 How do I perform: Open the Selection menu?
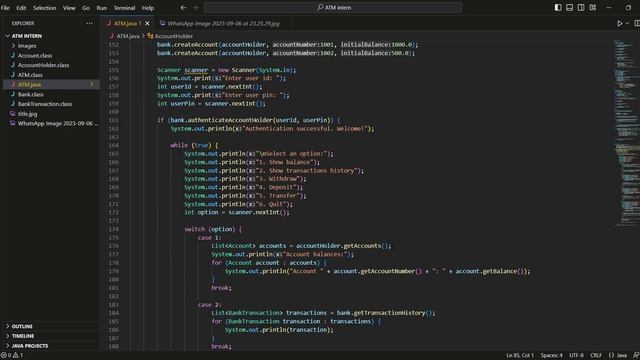(x=44, y=8)
